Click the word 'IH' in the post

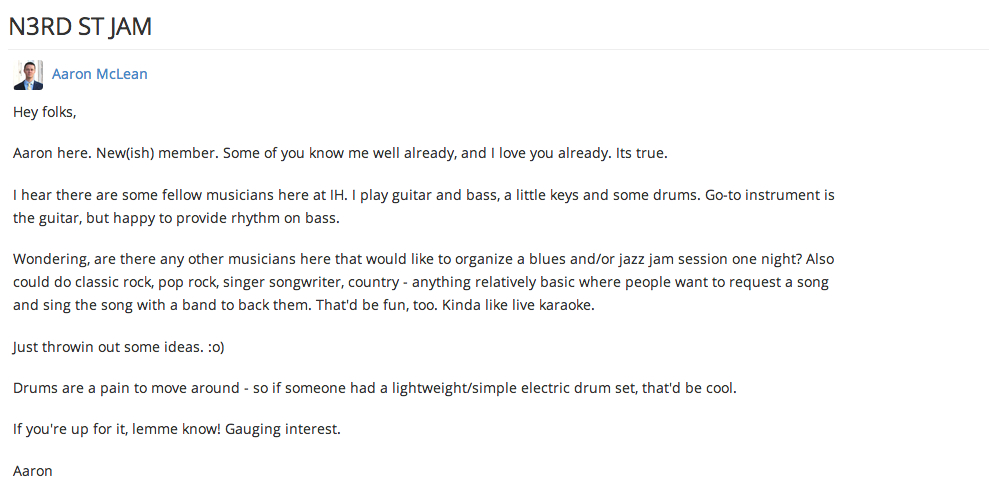(338, 195)
